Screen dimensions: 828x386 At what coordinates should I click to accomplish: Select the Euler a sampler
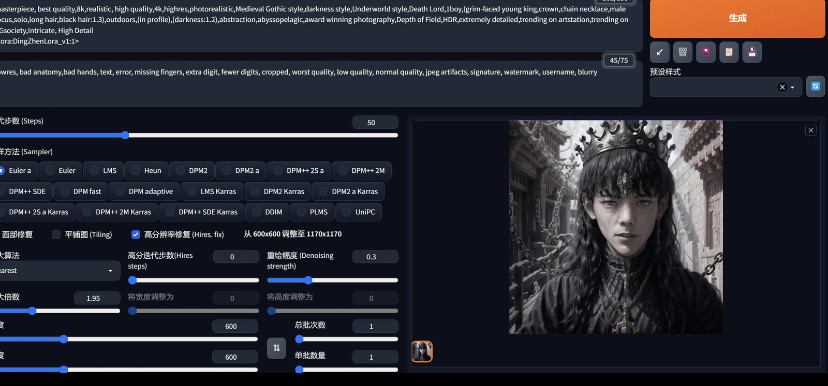(19, 171)
